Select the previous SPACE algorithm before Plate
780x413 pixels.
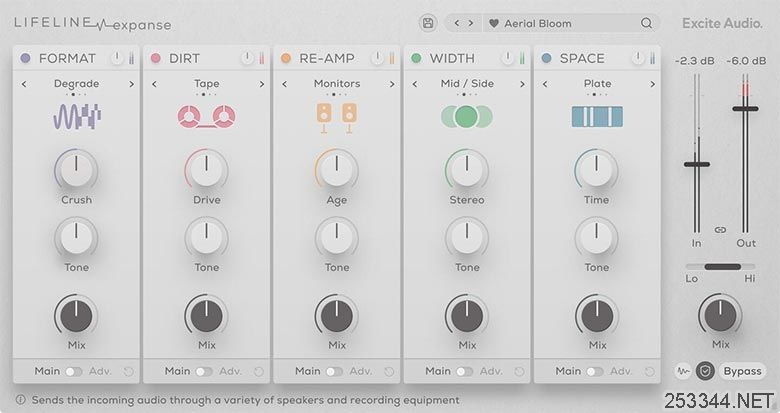[545, 84]
